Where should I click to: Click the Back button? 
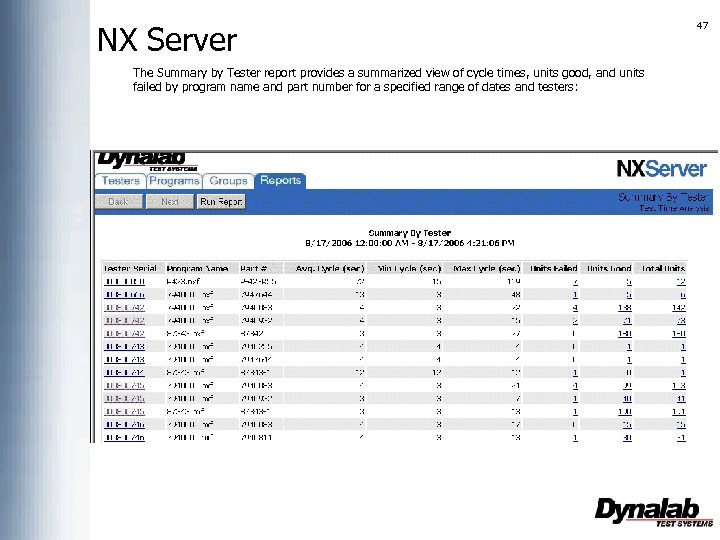tap(118, 202)
